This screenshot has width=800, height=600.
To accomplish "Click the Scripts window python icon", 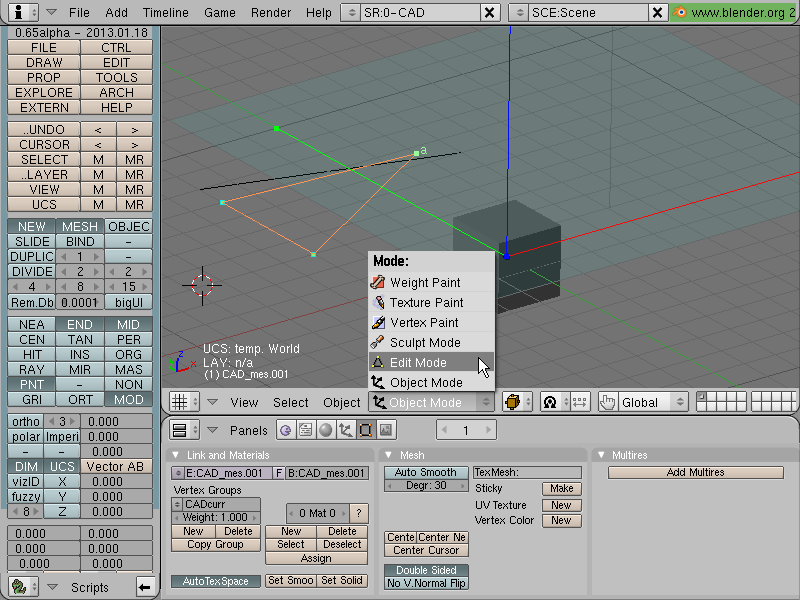I will 19,587.
